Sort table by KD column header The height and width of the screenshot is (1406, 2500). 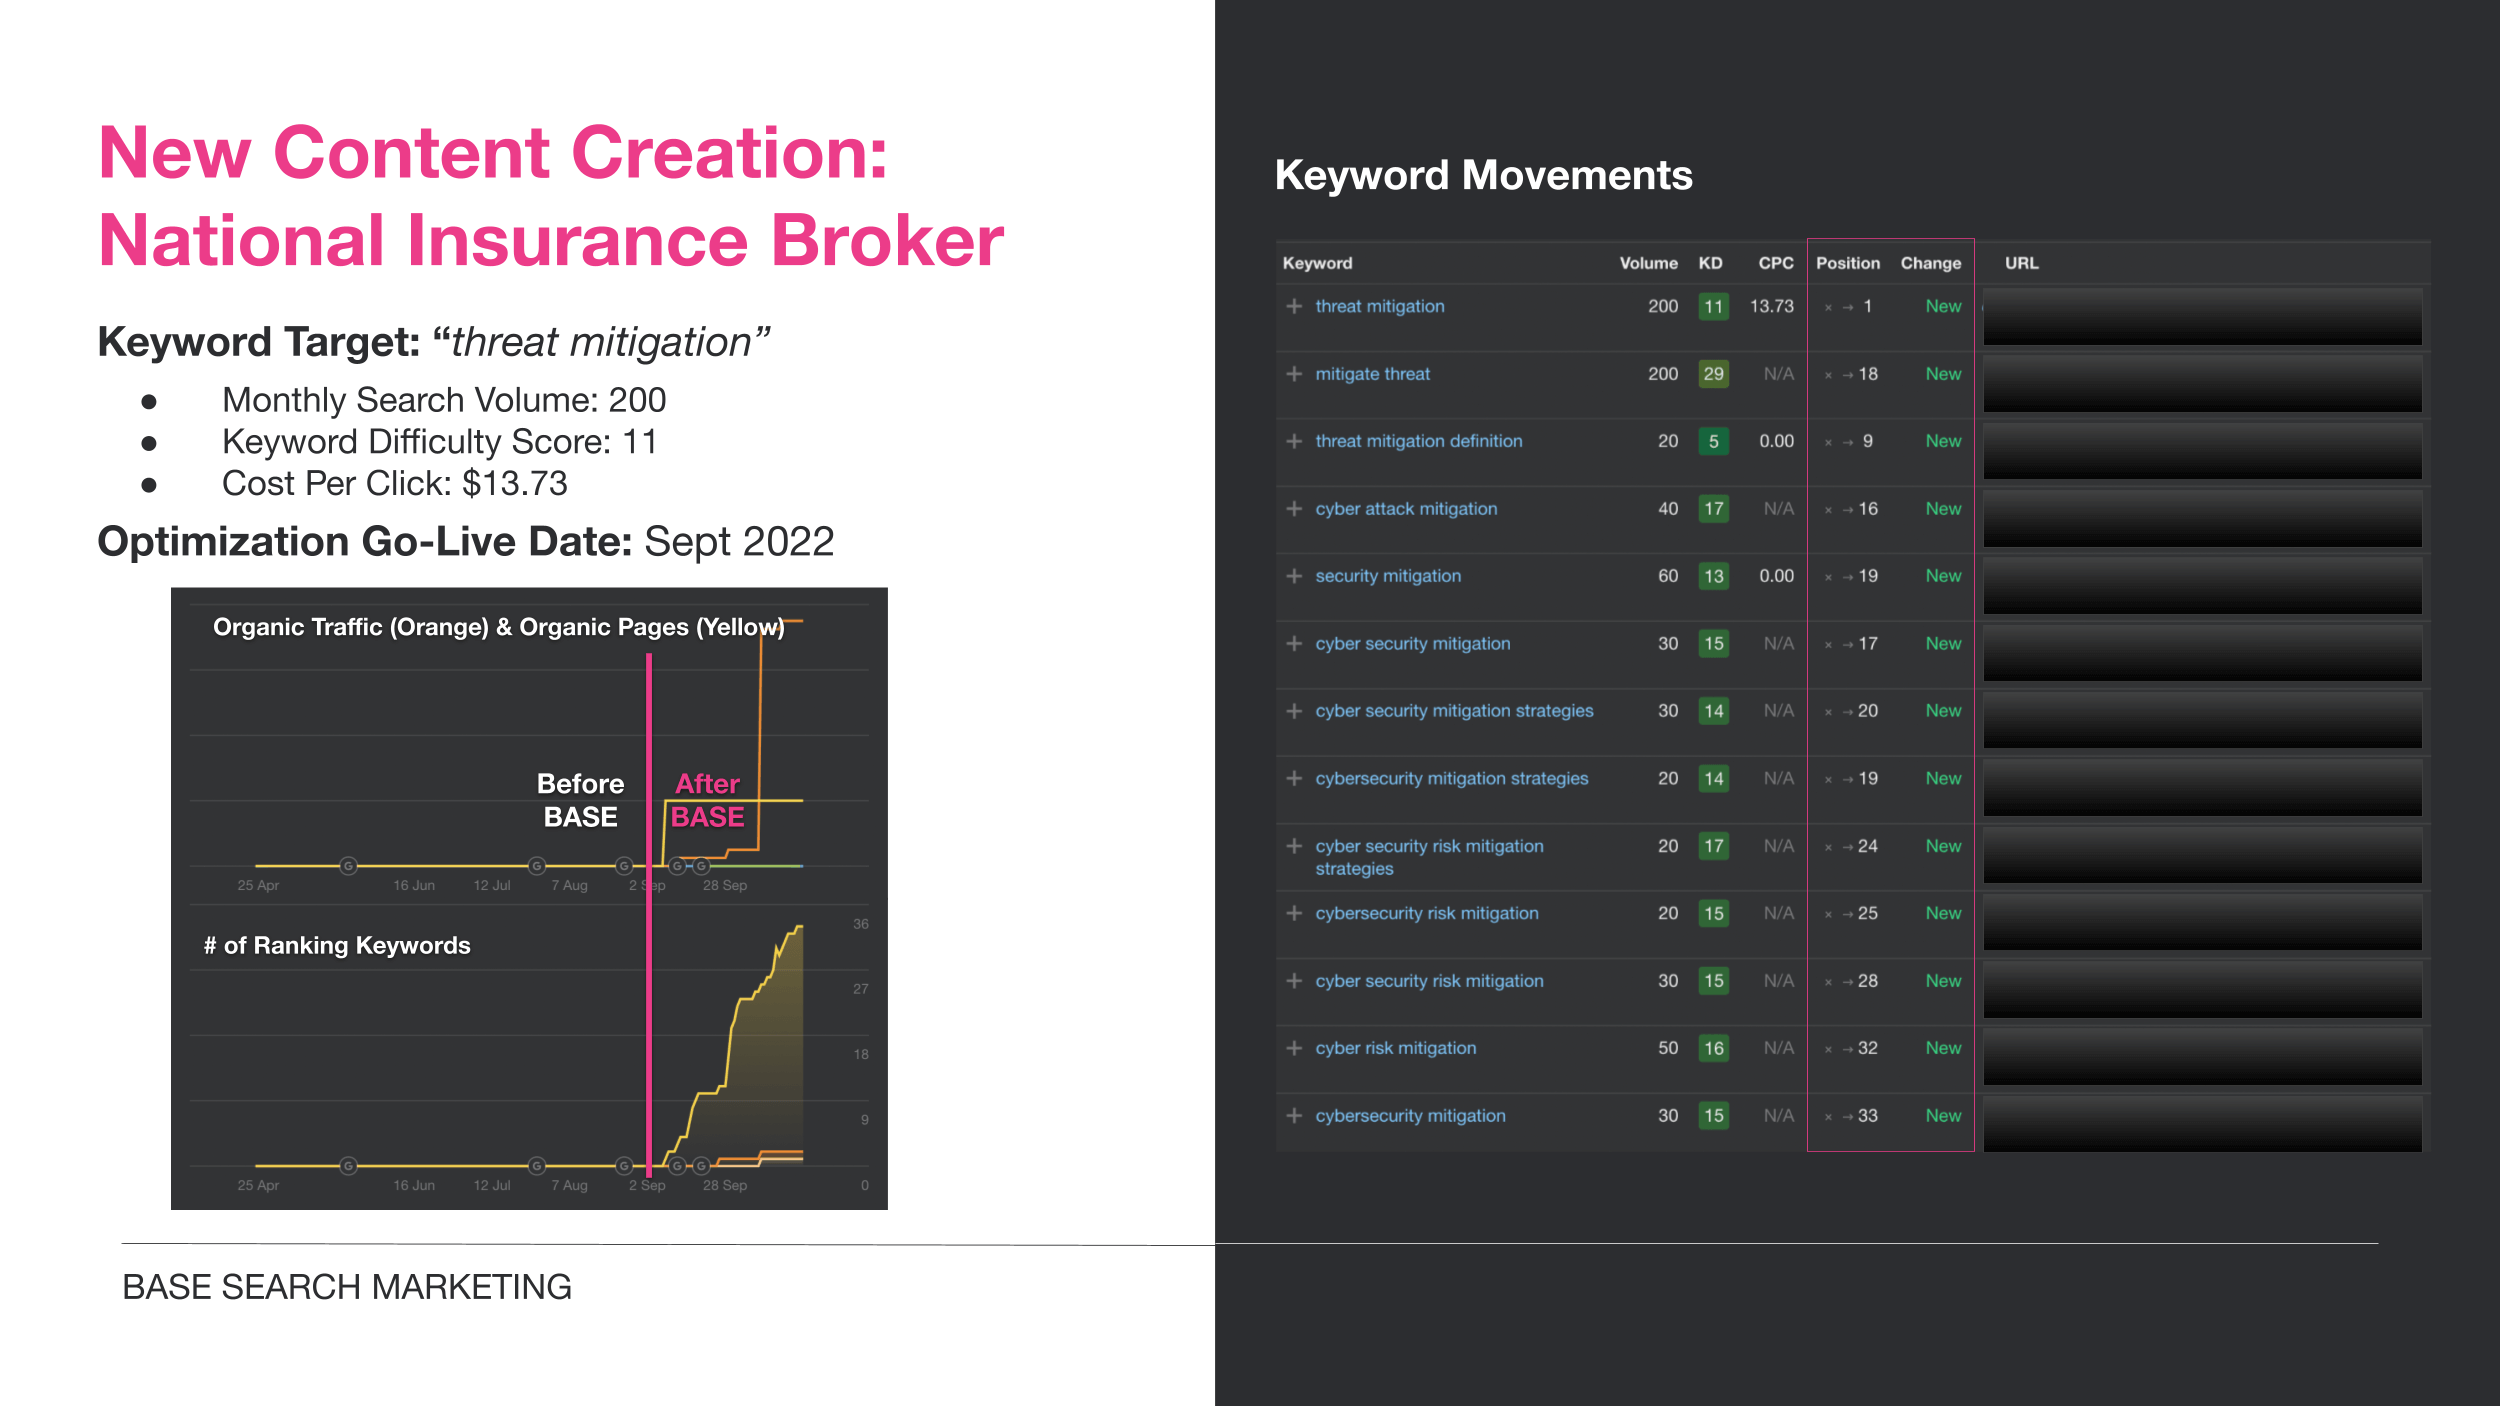pos(1710,263)
